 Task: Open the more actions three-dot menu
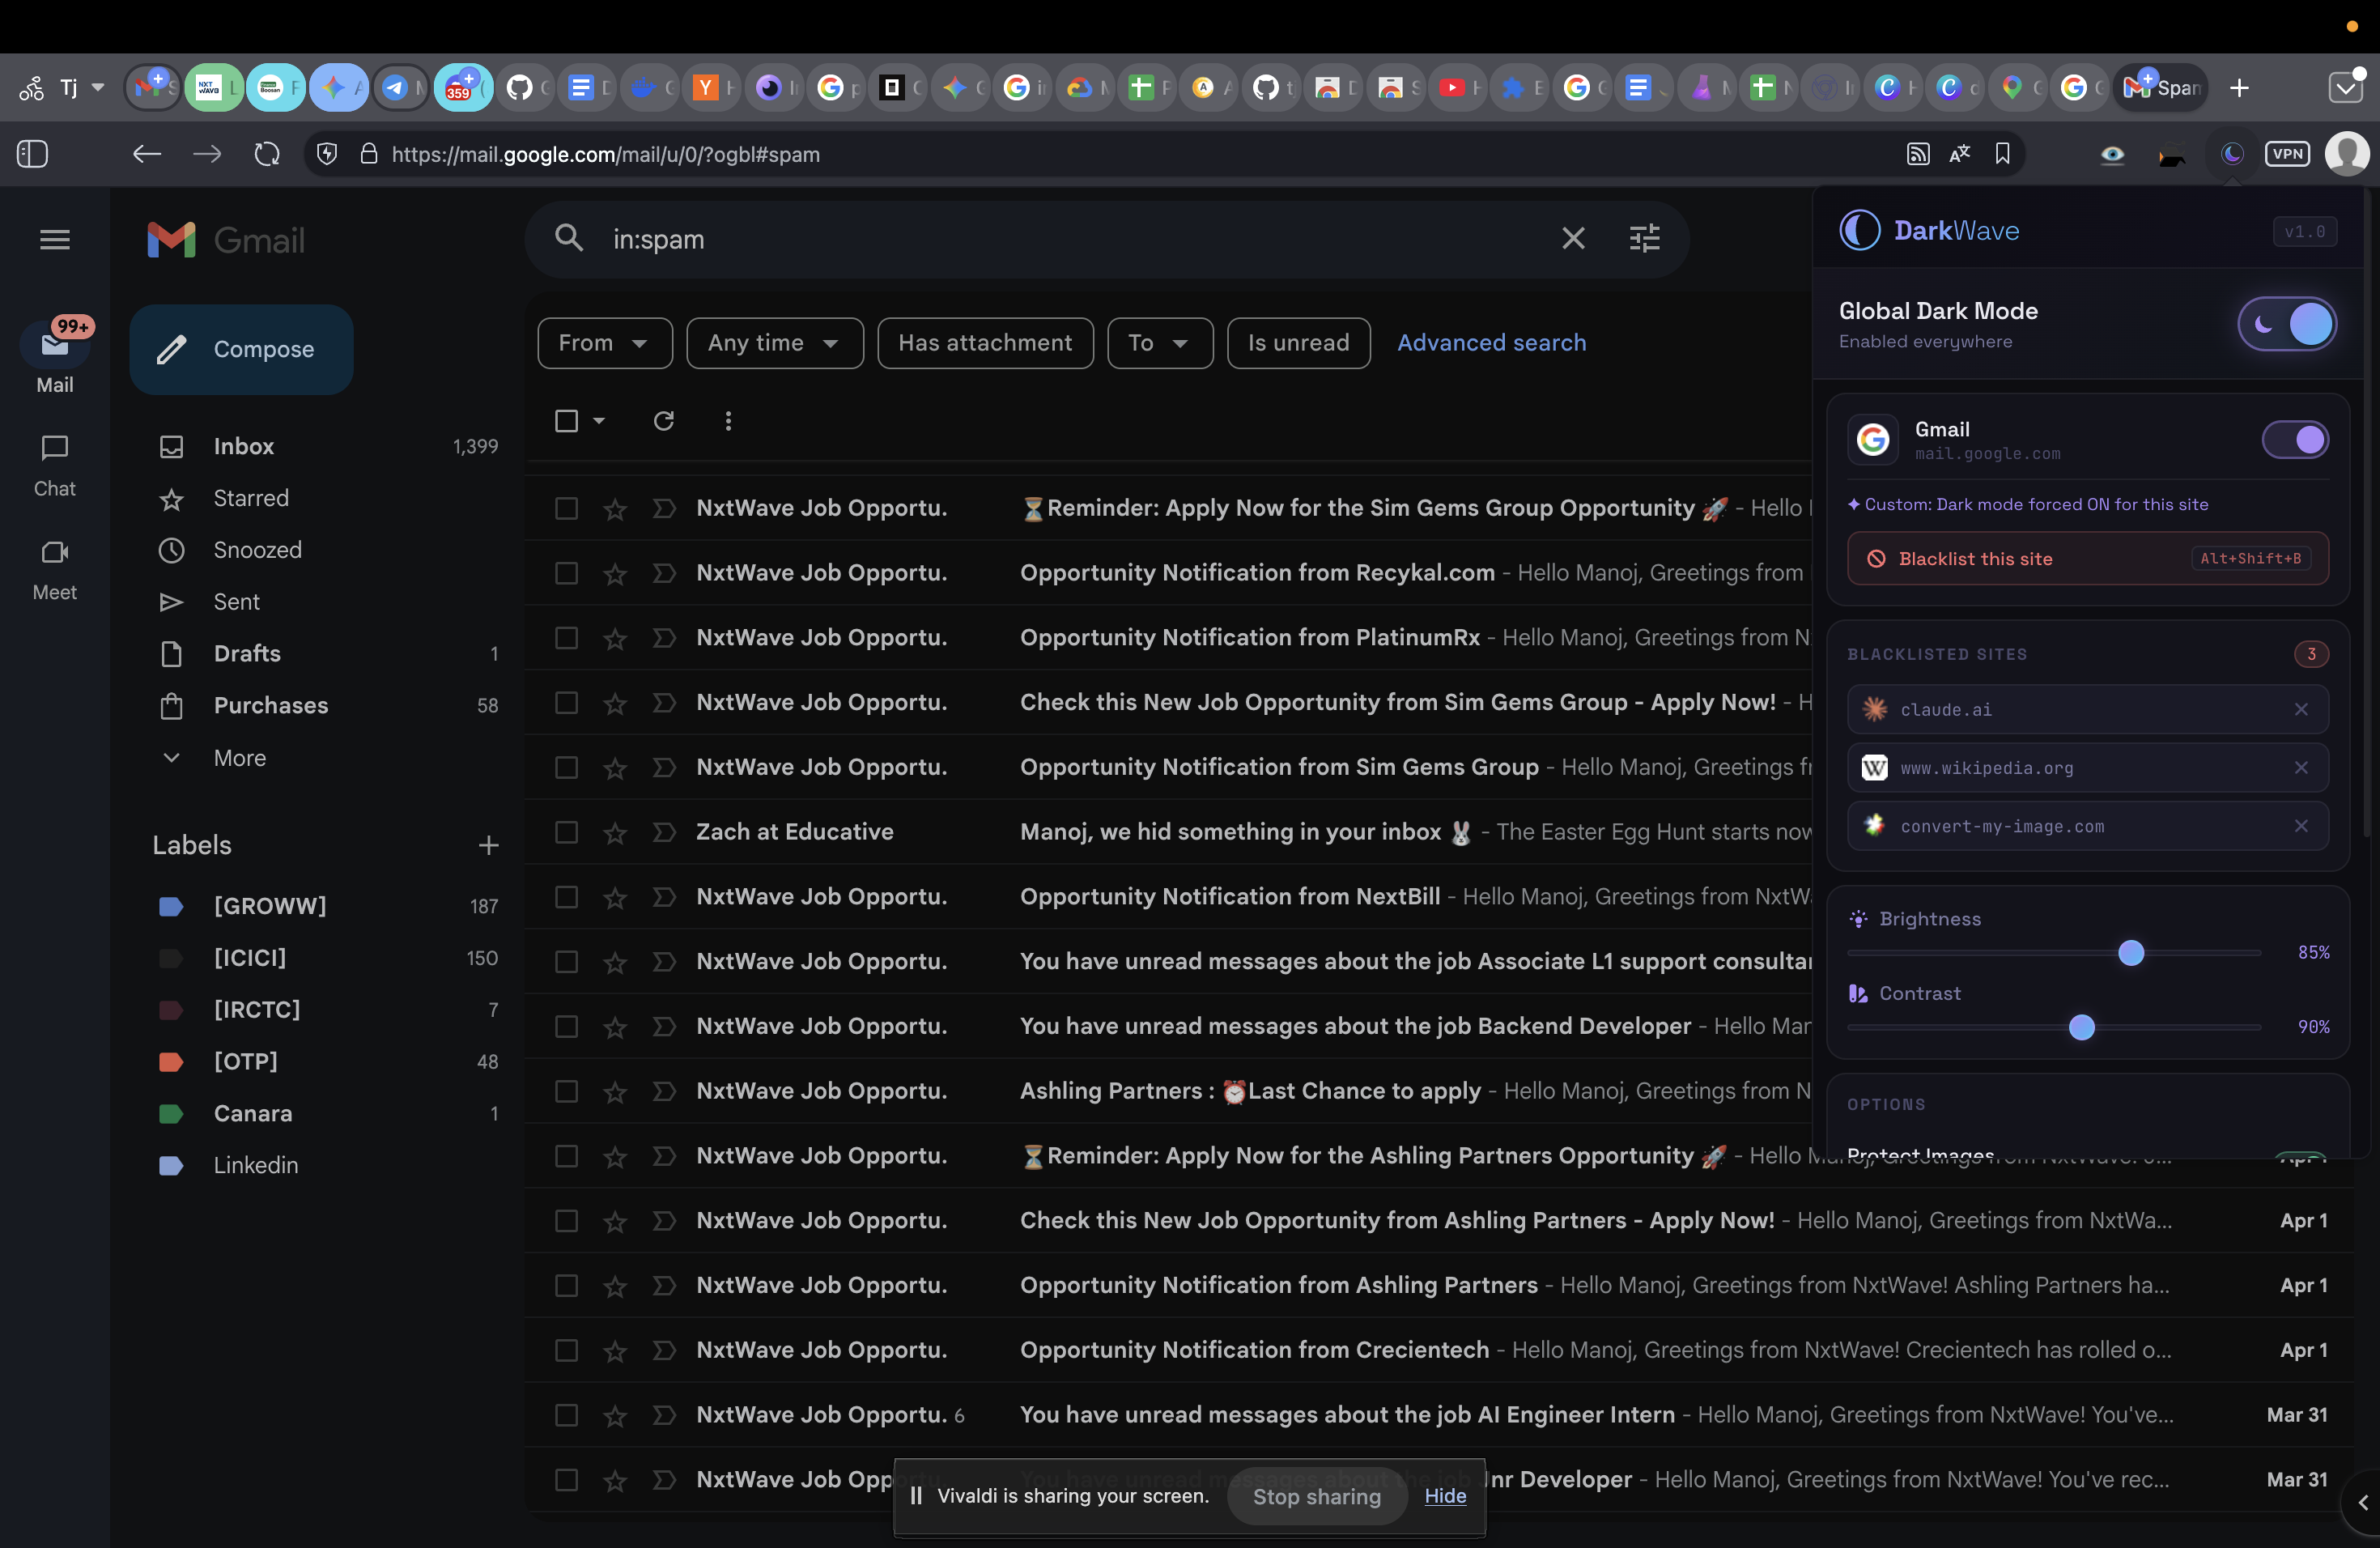click(728, 421)
